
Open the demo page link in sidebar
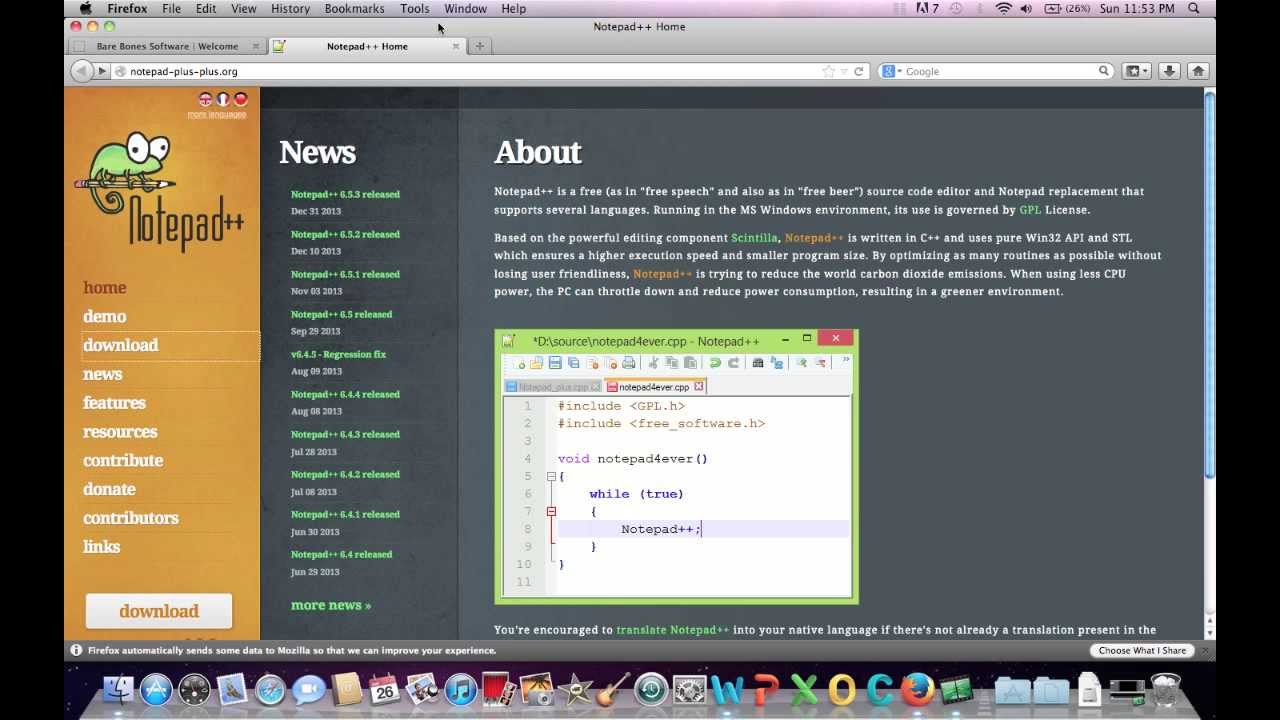pos(105,316)
